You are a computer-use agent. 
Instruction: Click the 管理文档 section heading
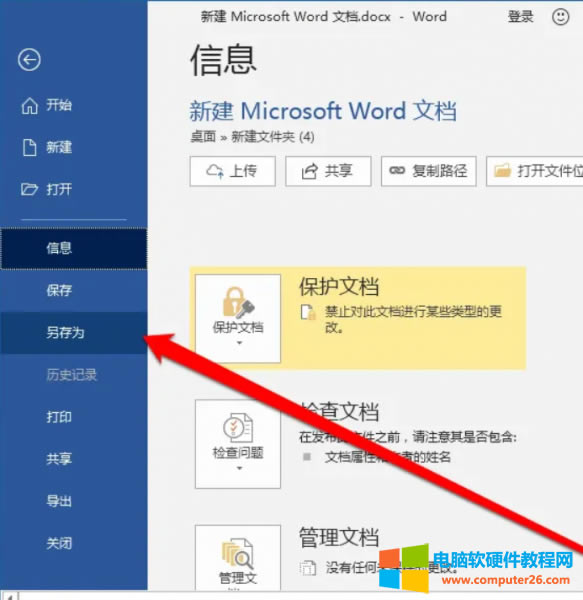click(x=339, y=537)
